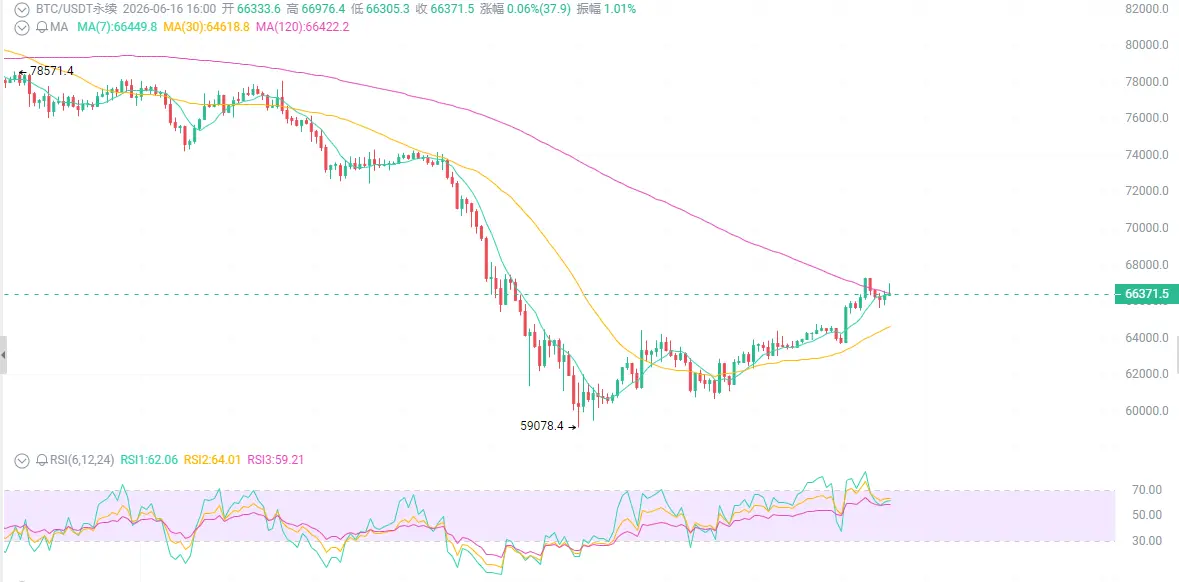Collapse the RSI(6,12,24) indicator legend
The height and width of the screenshot is (582, 1179).
pos(23,459)
